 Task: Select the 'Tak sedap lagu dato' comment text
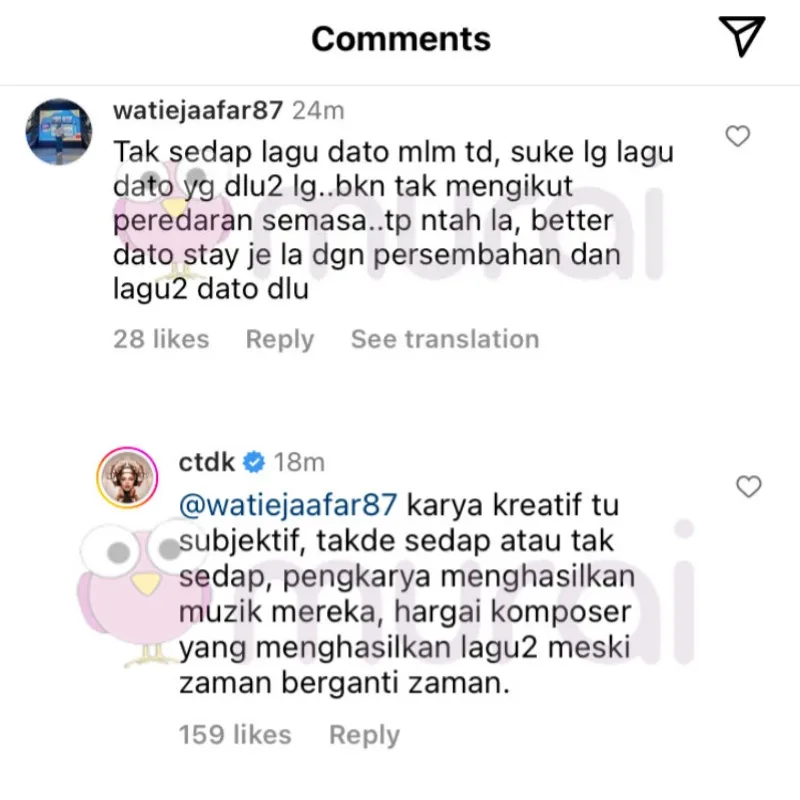393,220
